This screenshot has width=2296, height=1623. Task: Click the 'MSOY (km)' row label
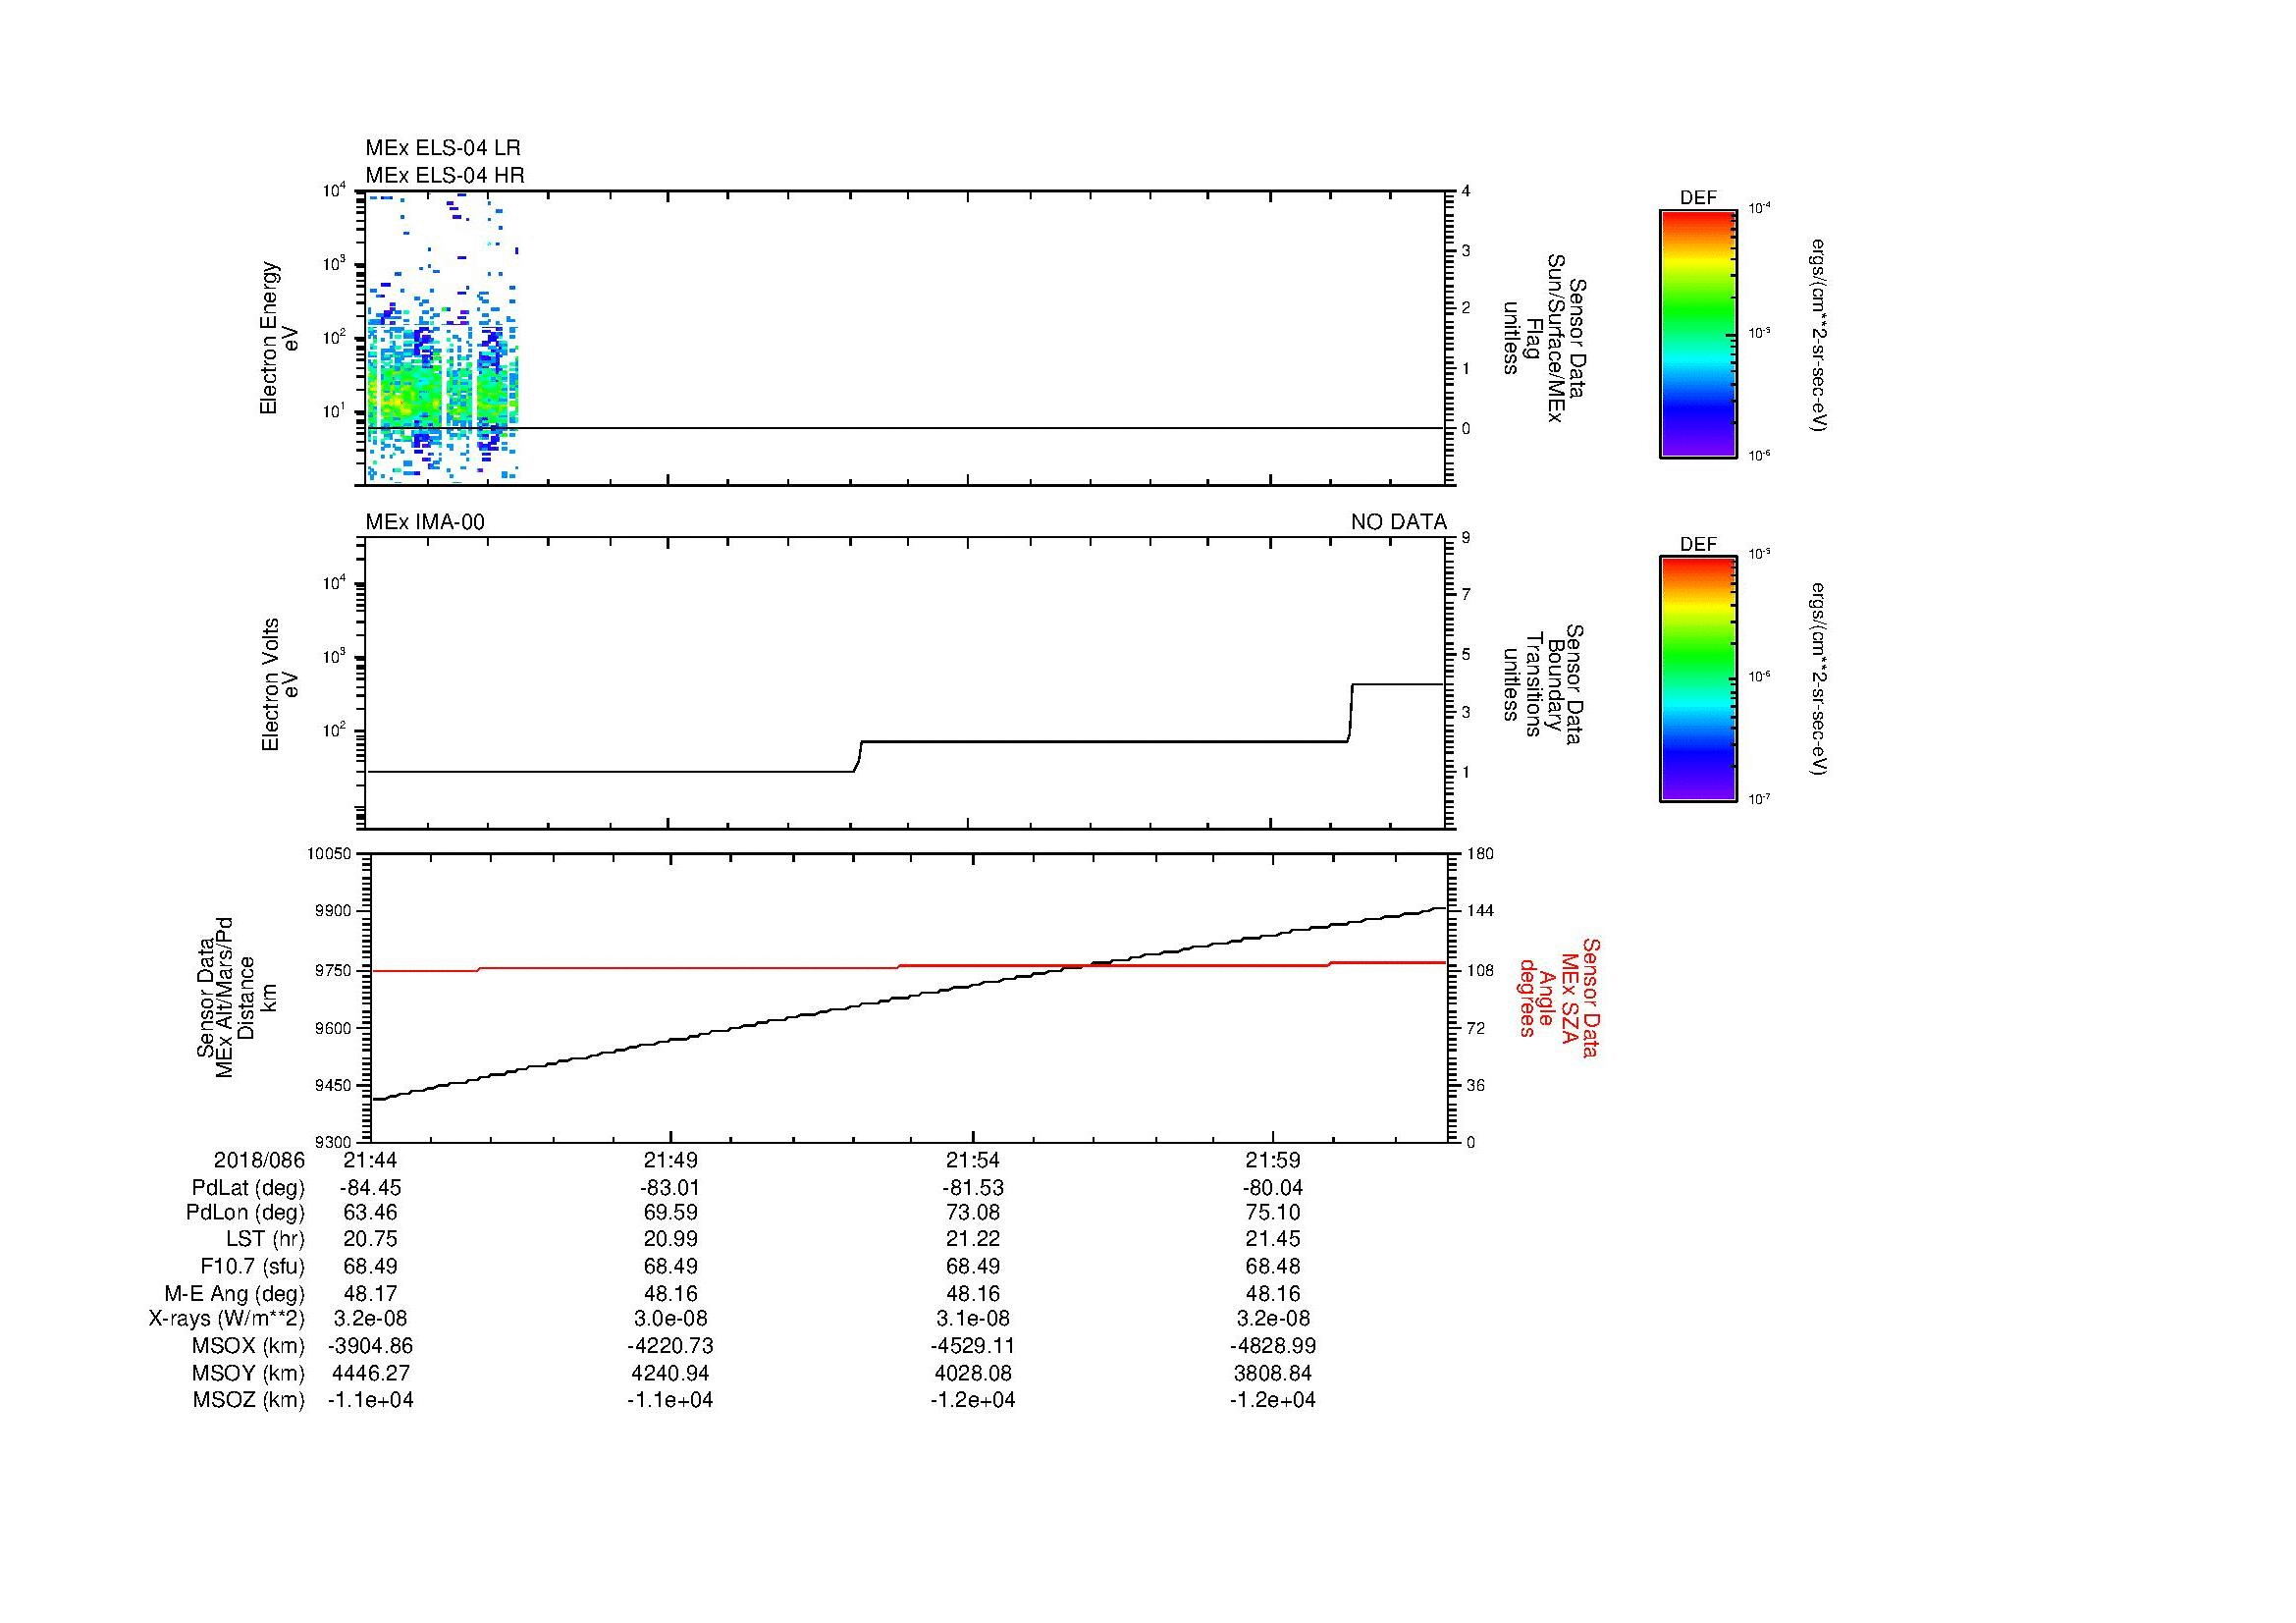click(248, 1374)
